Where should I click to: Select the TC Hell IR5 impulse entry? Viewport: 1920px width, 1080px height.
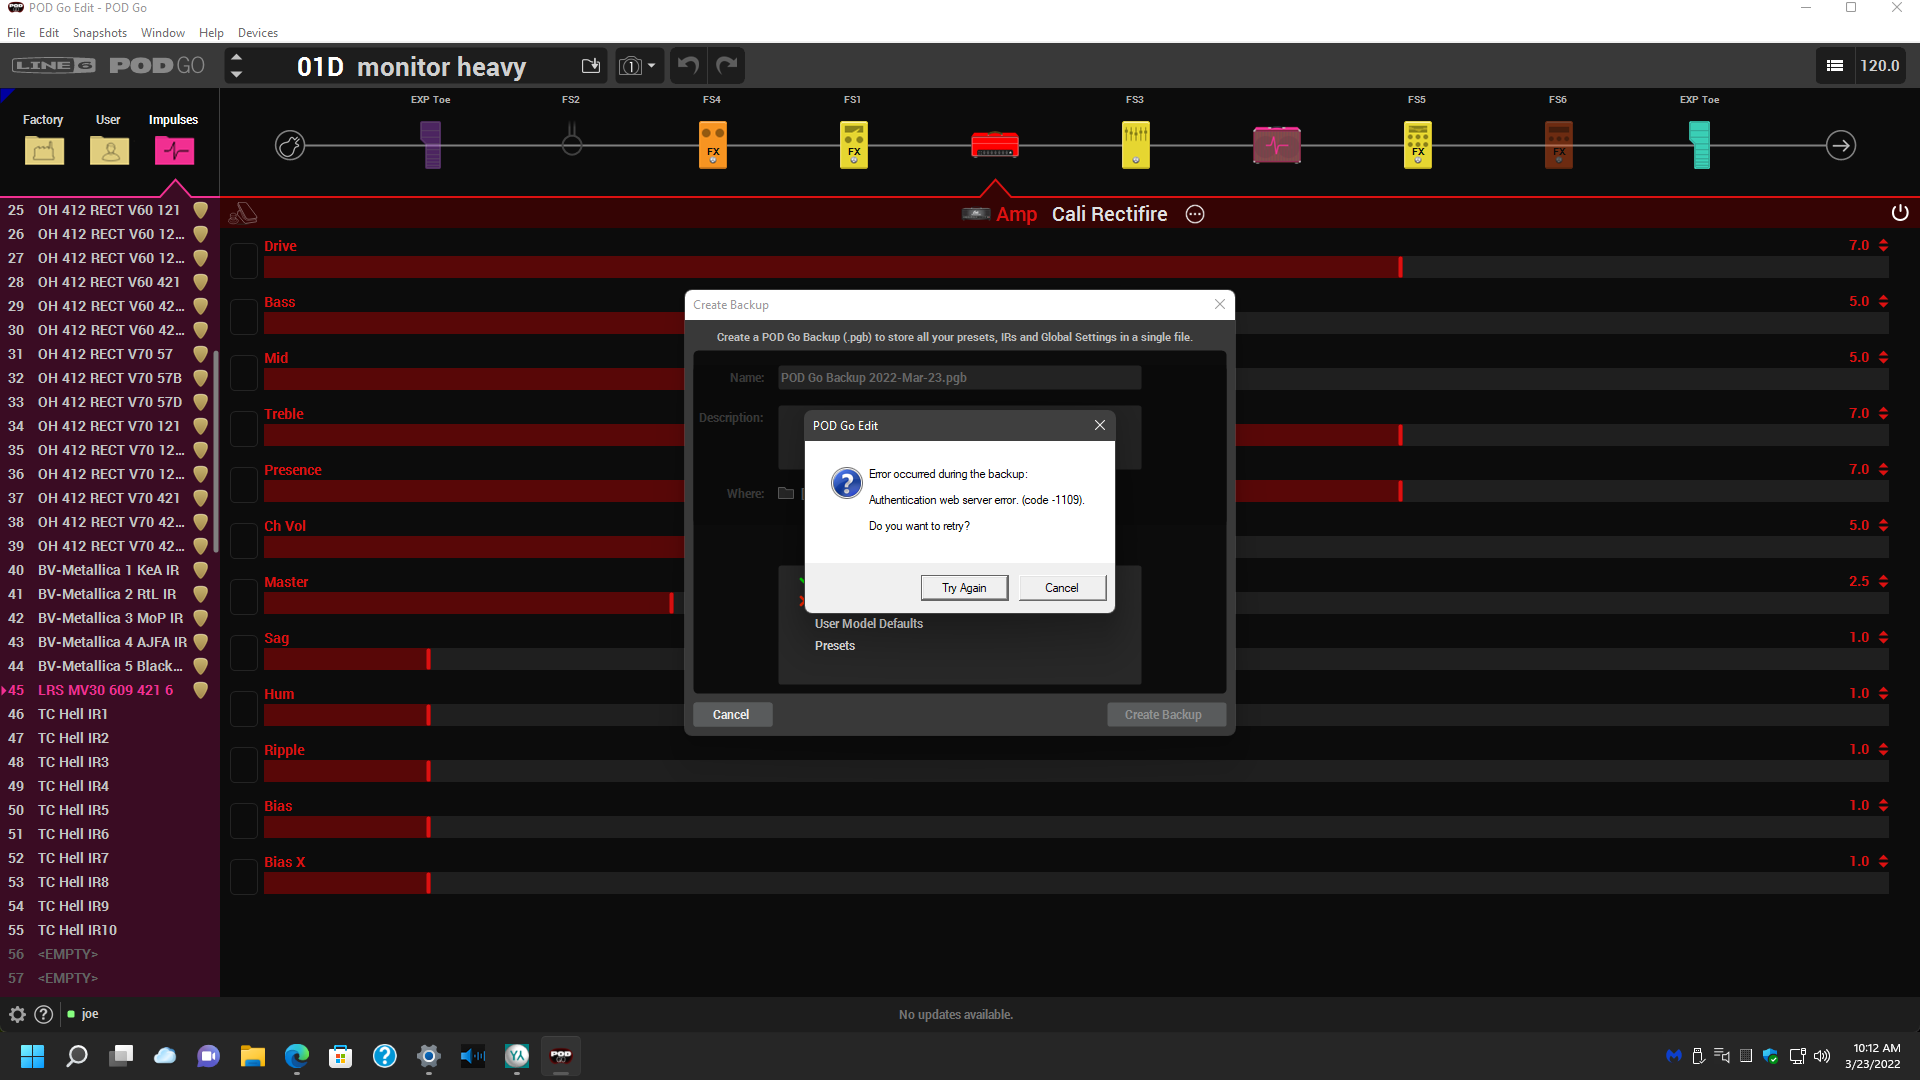[x=73, y=810]
